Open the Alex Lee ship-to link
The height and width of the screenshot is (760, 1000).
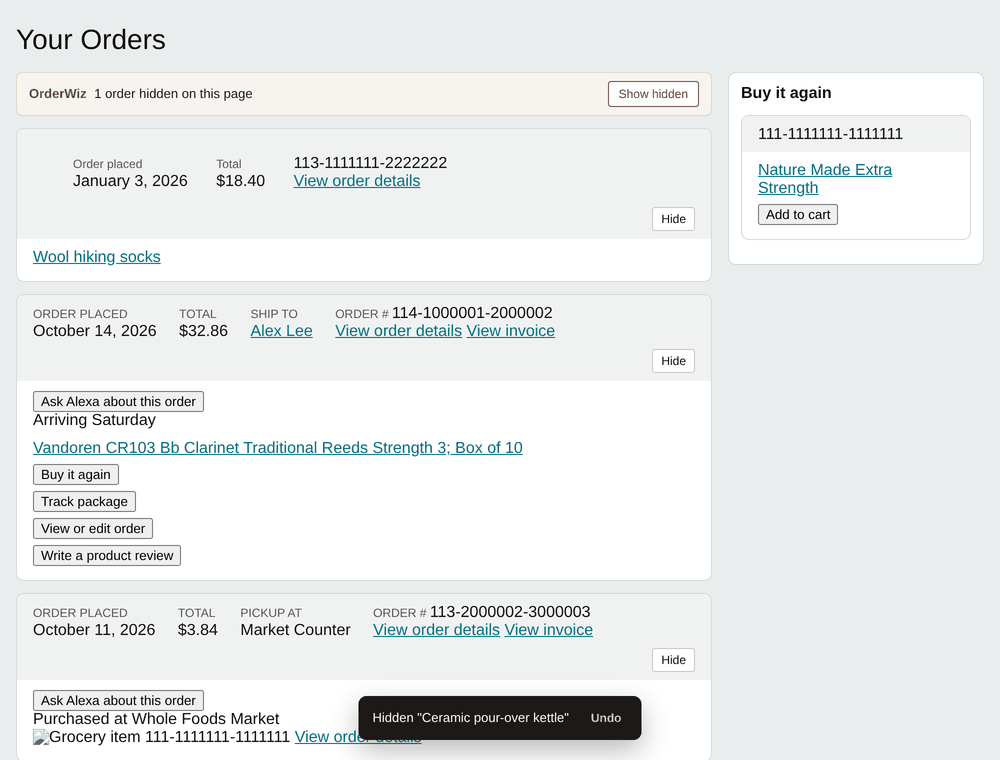(281, 331)
